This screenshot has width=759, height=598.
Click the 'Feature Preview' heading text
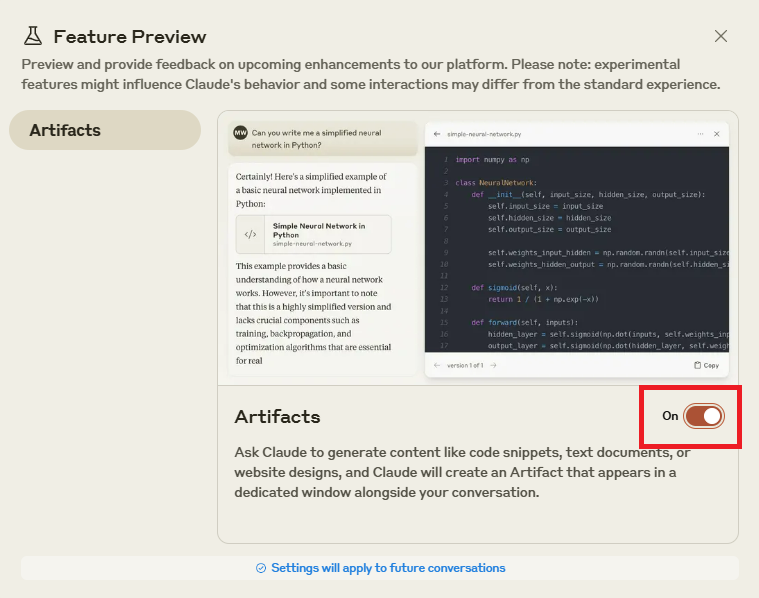[130, 37]
